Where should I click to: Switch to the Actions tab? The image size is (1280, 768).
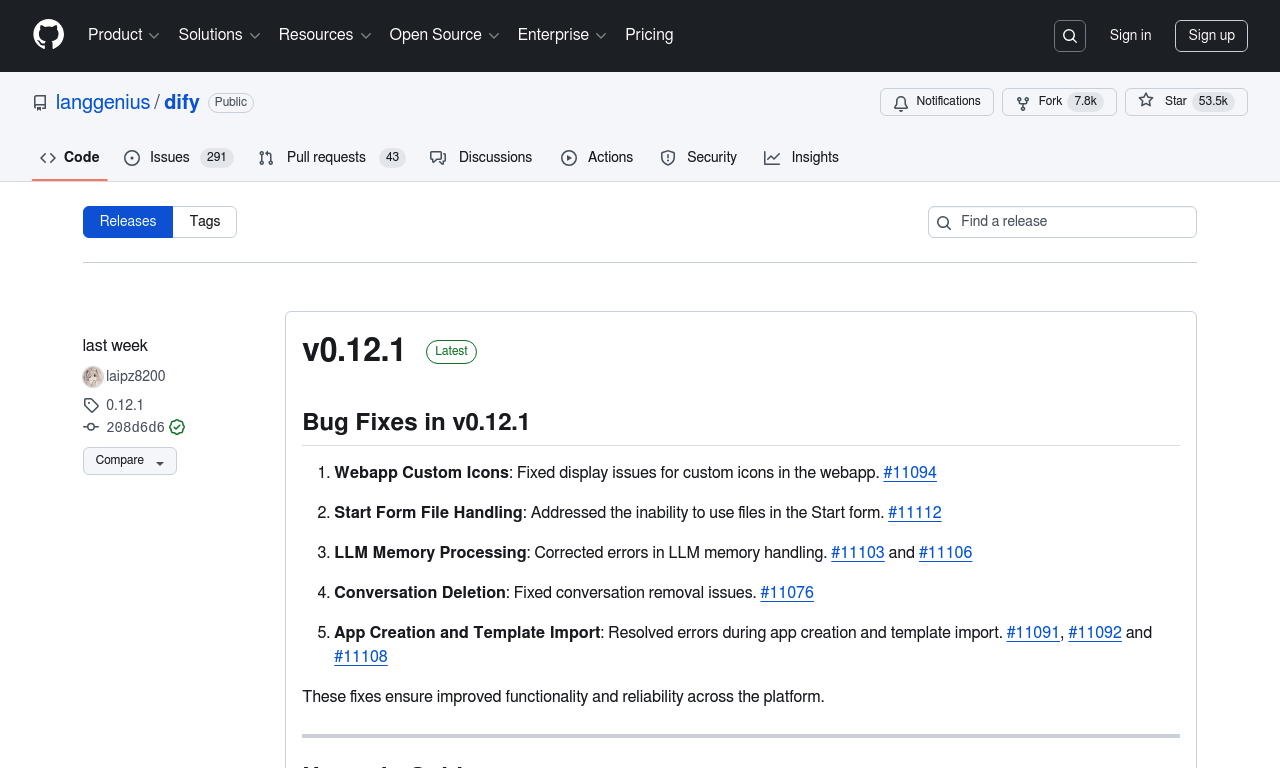(x=597, y=158)
